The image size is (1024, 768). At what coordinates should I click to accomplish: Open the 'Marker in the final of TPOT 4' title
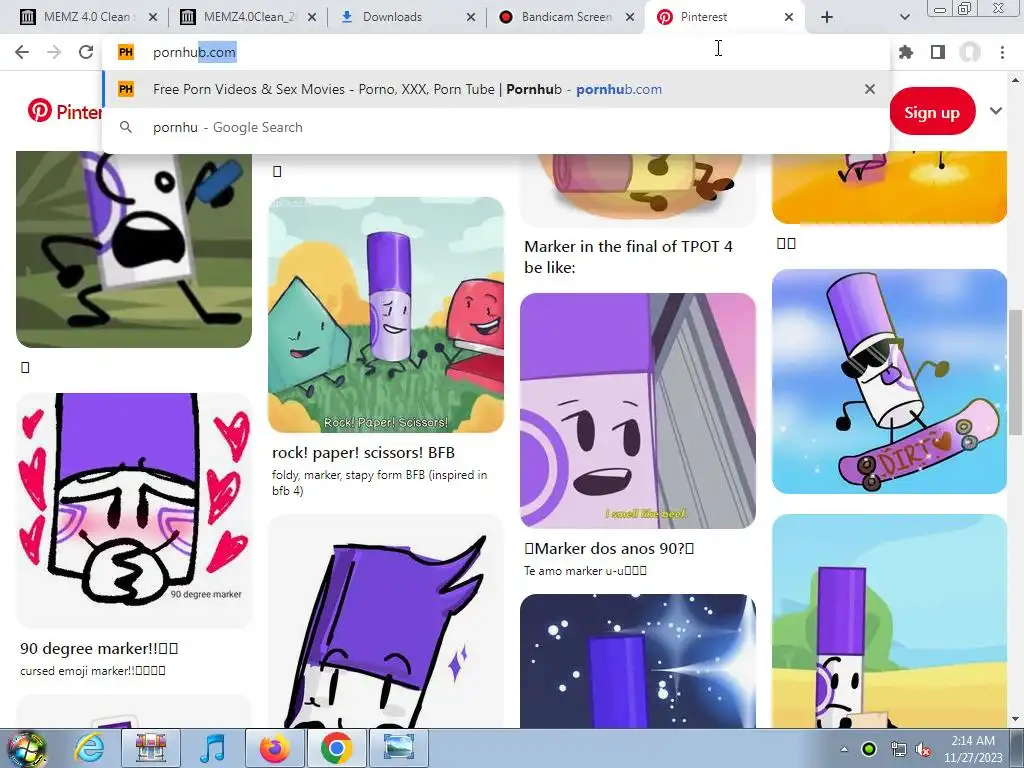coord(628,257)
